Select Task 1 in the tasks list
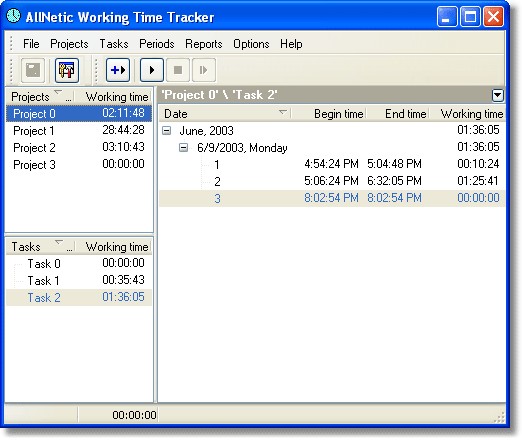 (x=79, y=280)
